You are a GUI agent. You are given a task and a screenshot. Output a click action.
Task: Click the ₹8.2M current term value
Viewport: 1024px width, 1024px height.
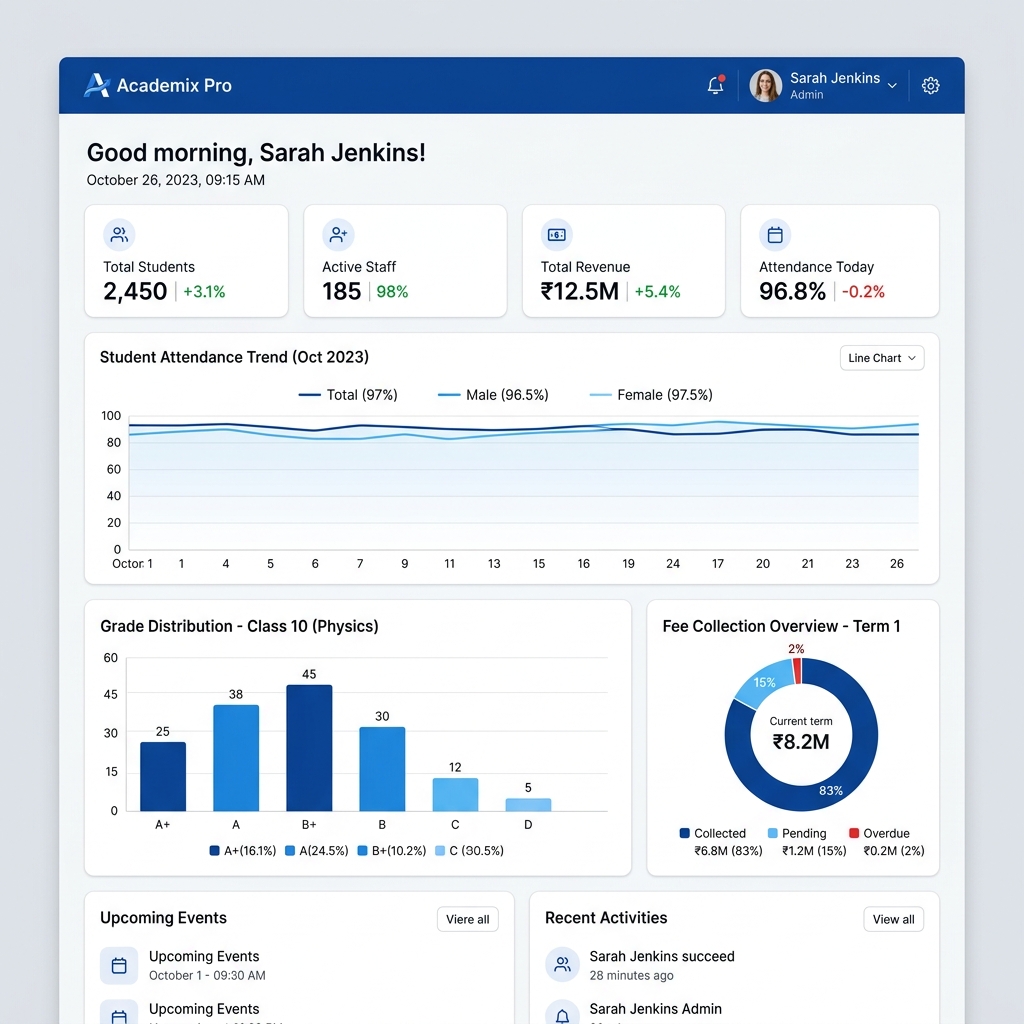[x=801, y=742]
